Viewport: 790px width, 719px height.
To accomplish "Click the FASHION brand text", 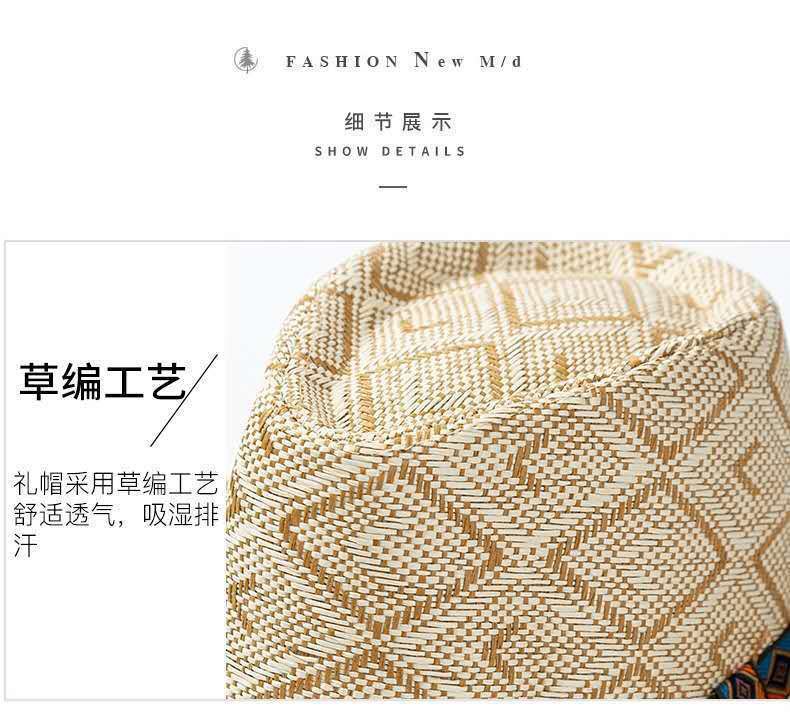I will [342, 62].
